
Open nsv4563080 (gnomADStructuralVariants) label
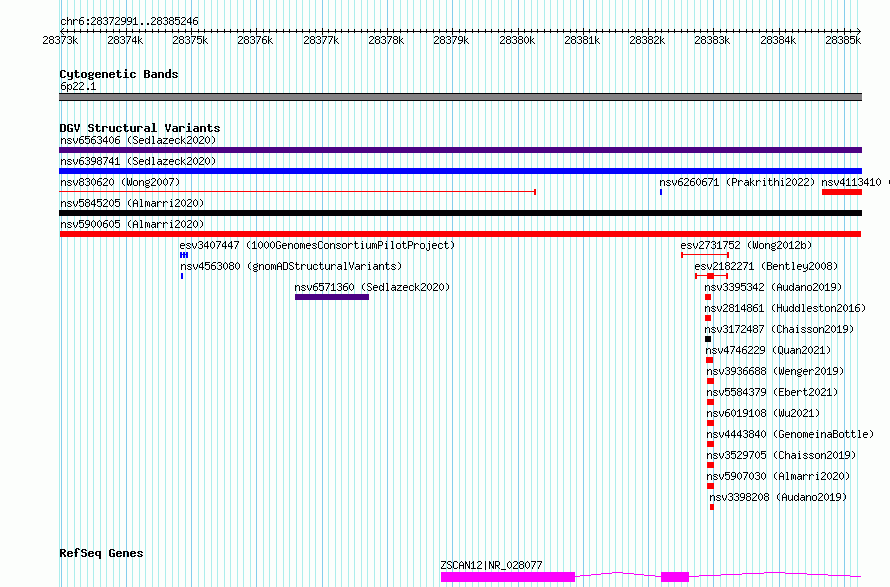(x=291, y=266)
